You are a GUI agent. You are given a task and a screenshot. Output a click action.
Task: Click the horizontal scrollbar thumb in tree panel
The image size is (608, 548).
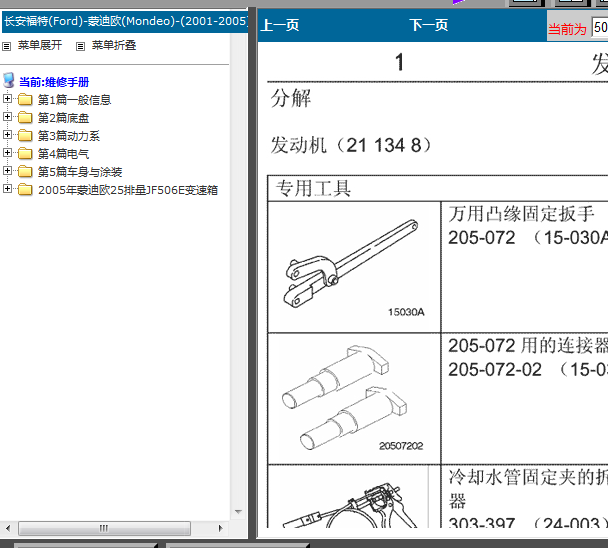pos(104,528)
